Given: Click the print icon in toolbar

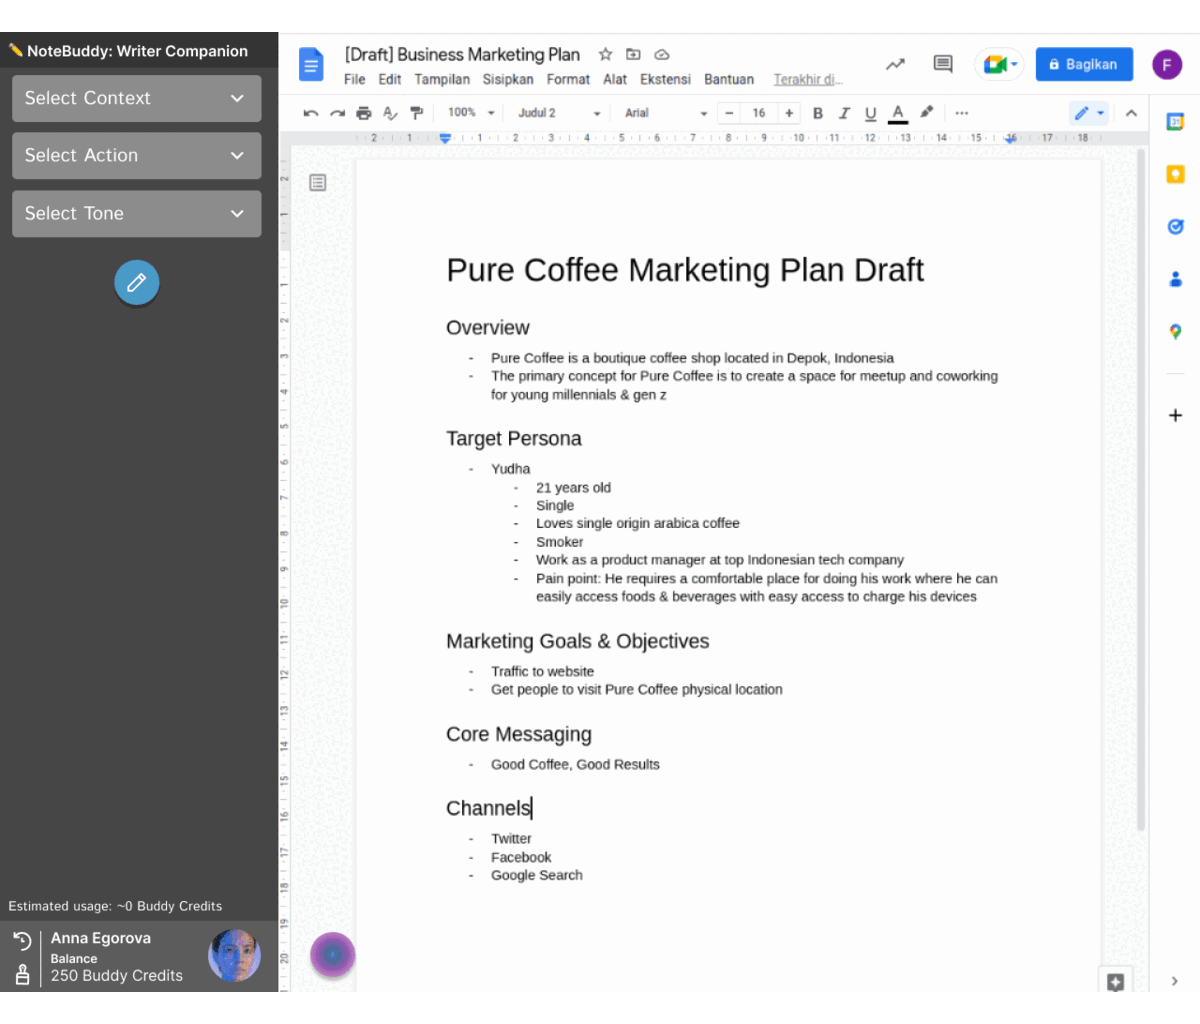Looking at the screenshot, I should click(364, 113).
